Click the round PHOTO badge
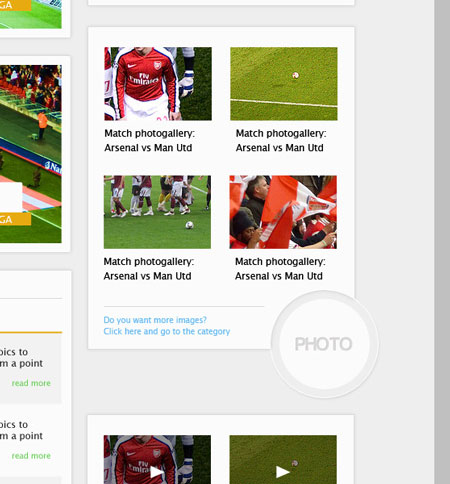 (x=324, y=344)
